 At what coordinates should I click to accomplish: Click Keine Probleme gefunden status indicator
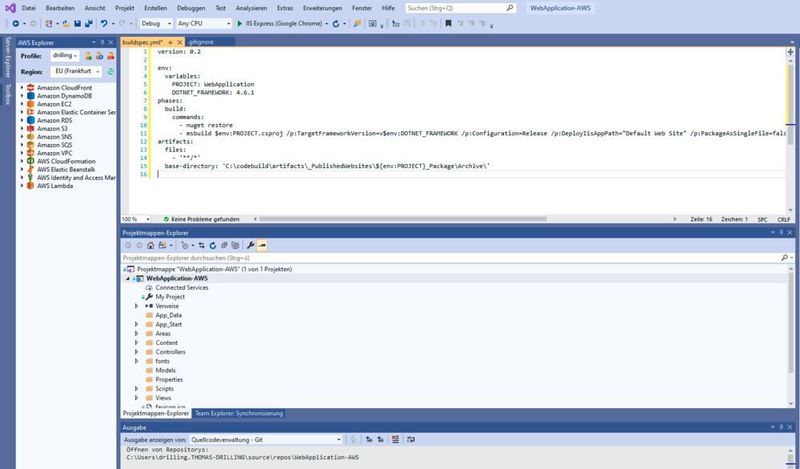point(202,219)
